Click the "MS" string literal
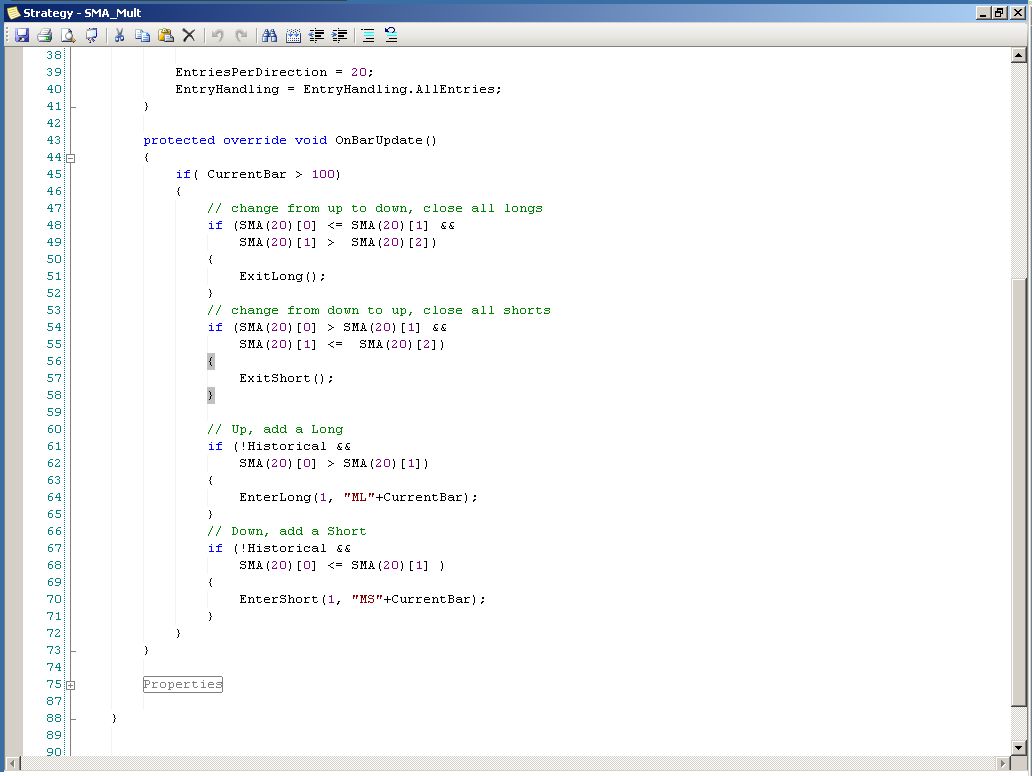Screen dimensions: 1032x776 coord(367,600)
